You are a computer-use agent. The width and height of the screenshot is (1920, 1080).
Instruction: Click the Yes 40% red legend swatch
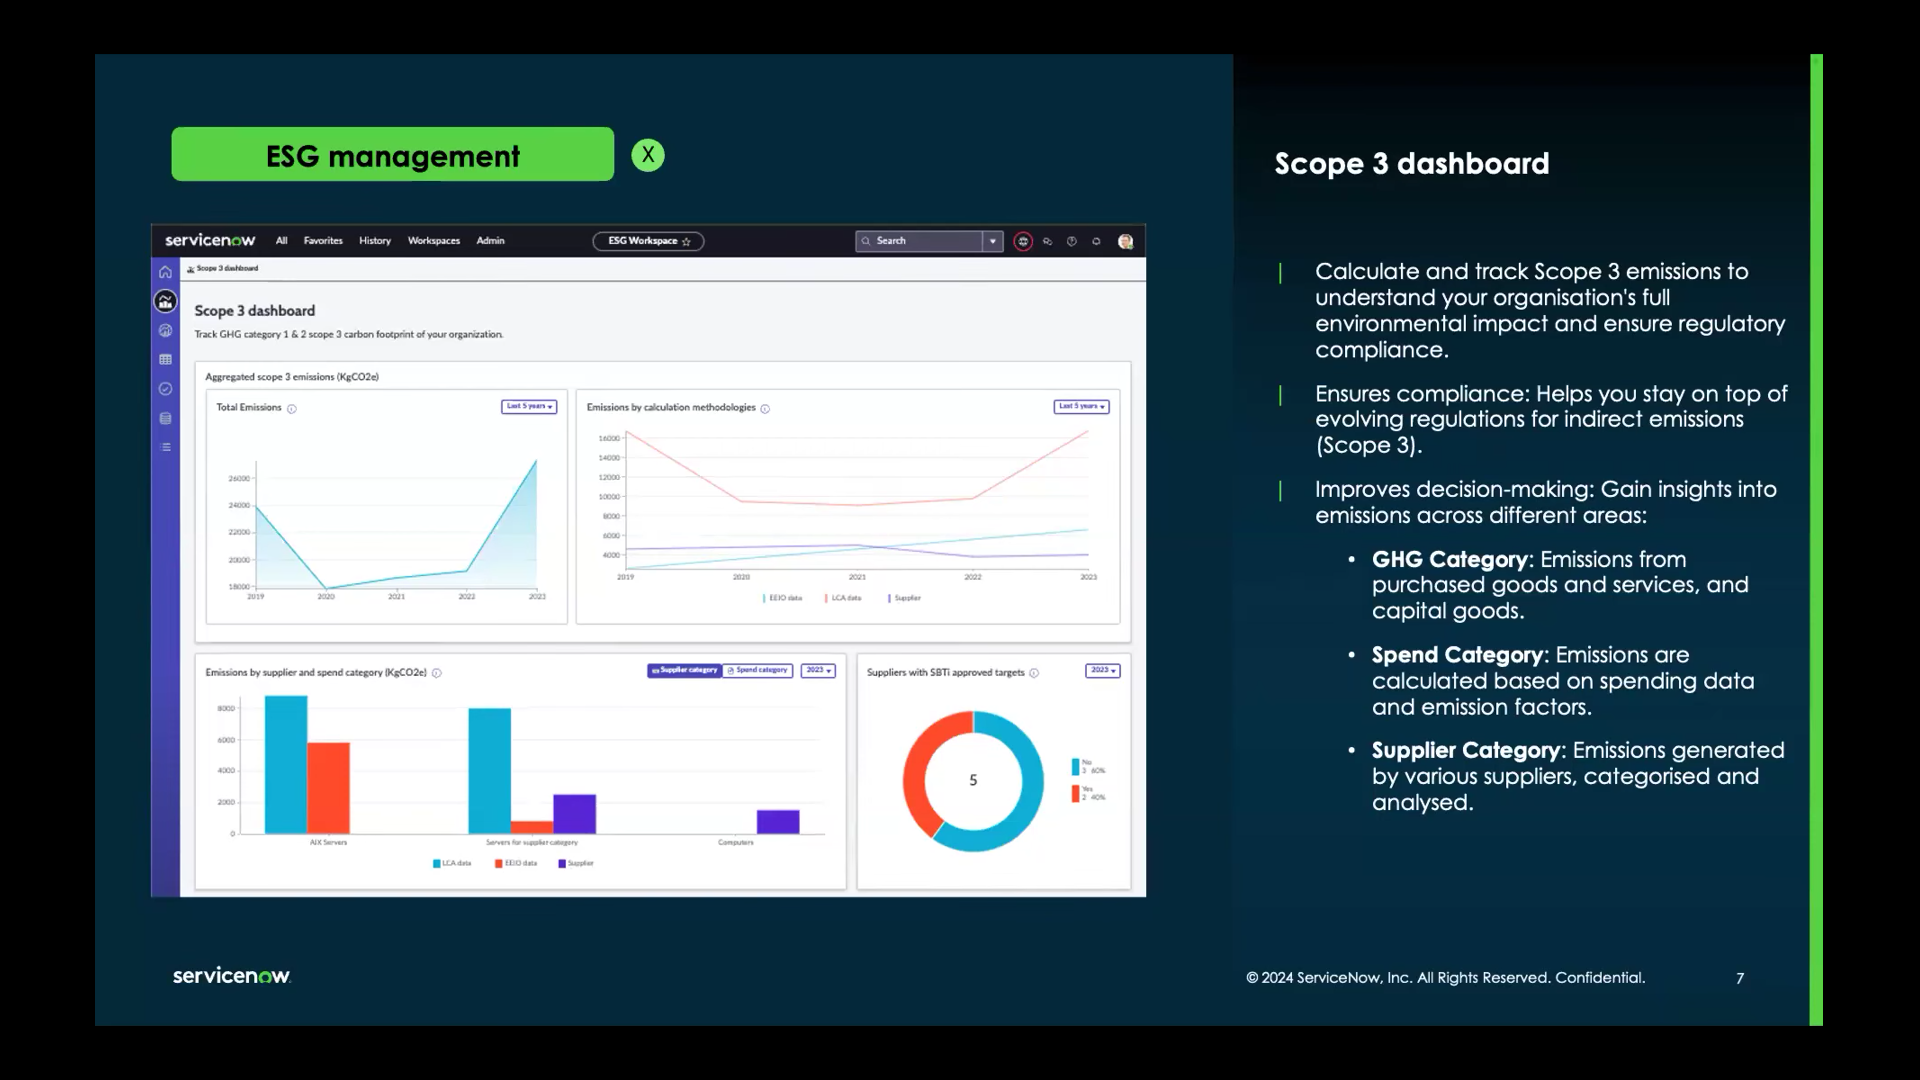tap(1076, 793)
